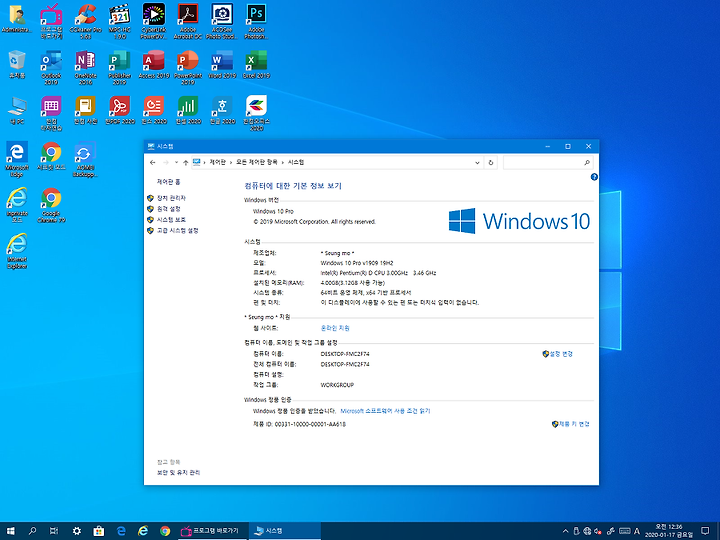Click the muted volume tray icon
The width and height of the screenshot is (720, 540).
(598, 531)
